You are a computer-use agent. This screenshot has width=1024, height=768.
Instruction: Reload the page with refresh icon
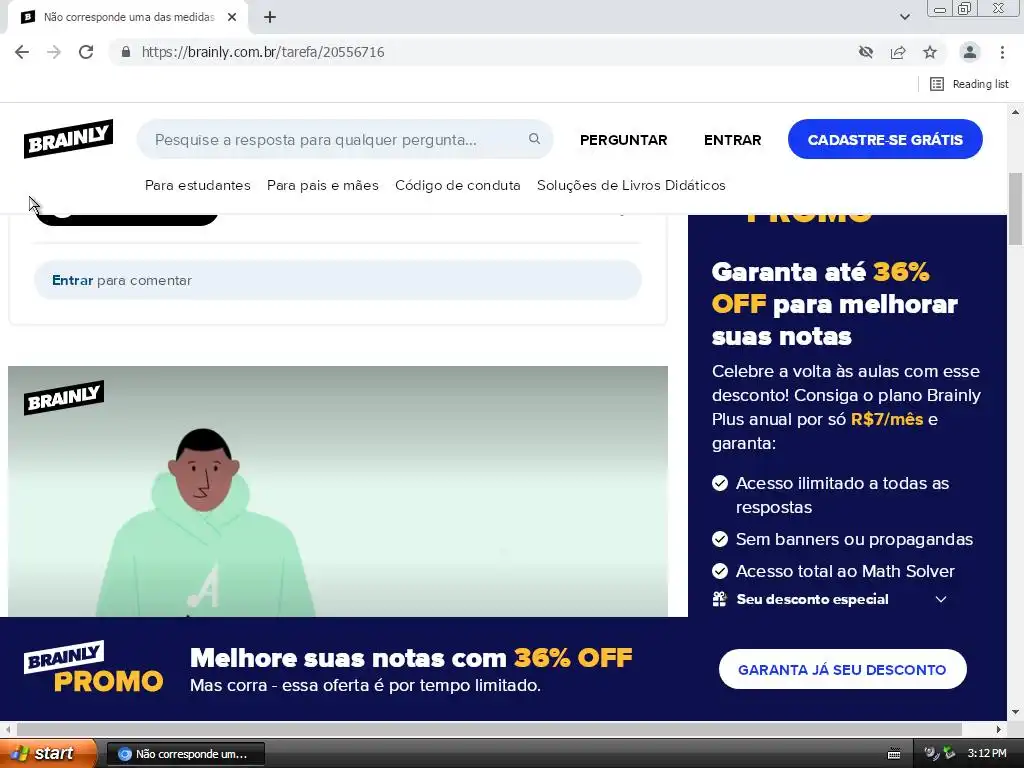[x=86, y=52]
